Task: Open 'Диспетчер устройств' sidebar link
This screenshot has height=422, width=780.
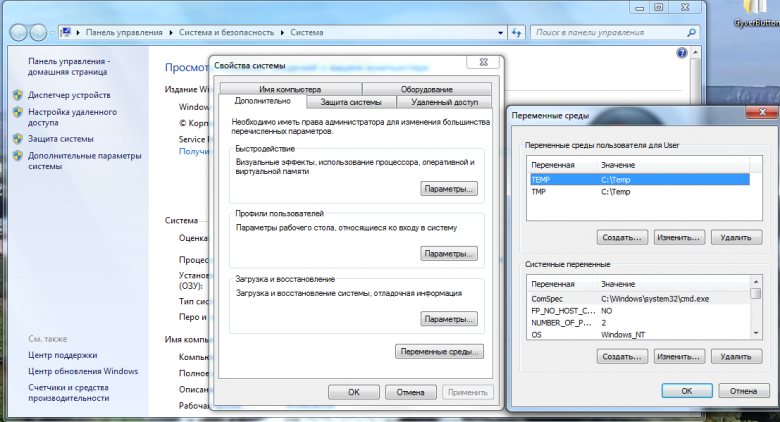Action: pos(69,95)
